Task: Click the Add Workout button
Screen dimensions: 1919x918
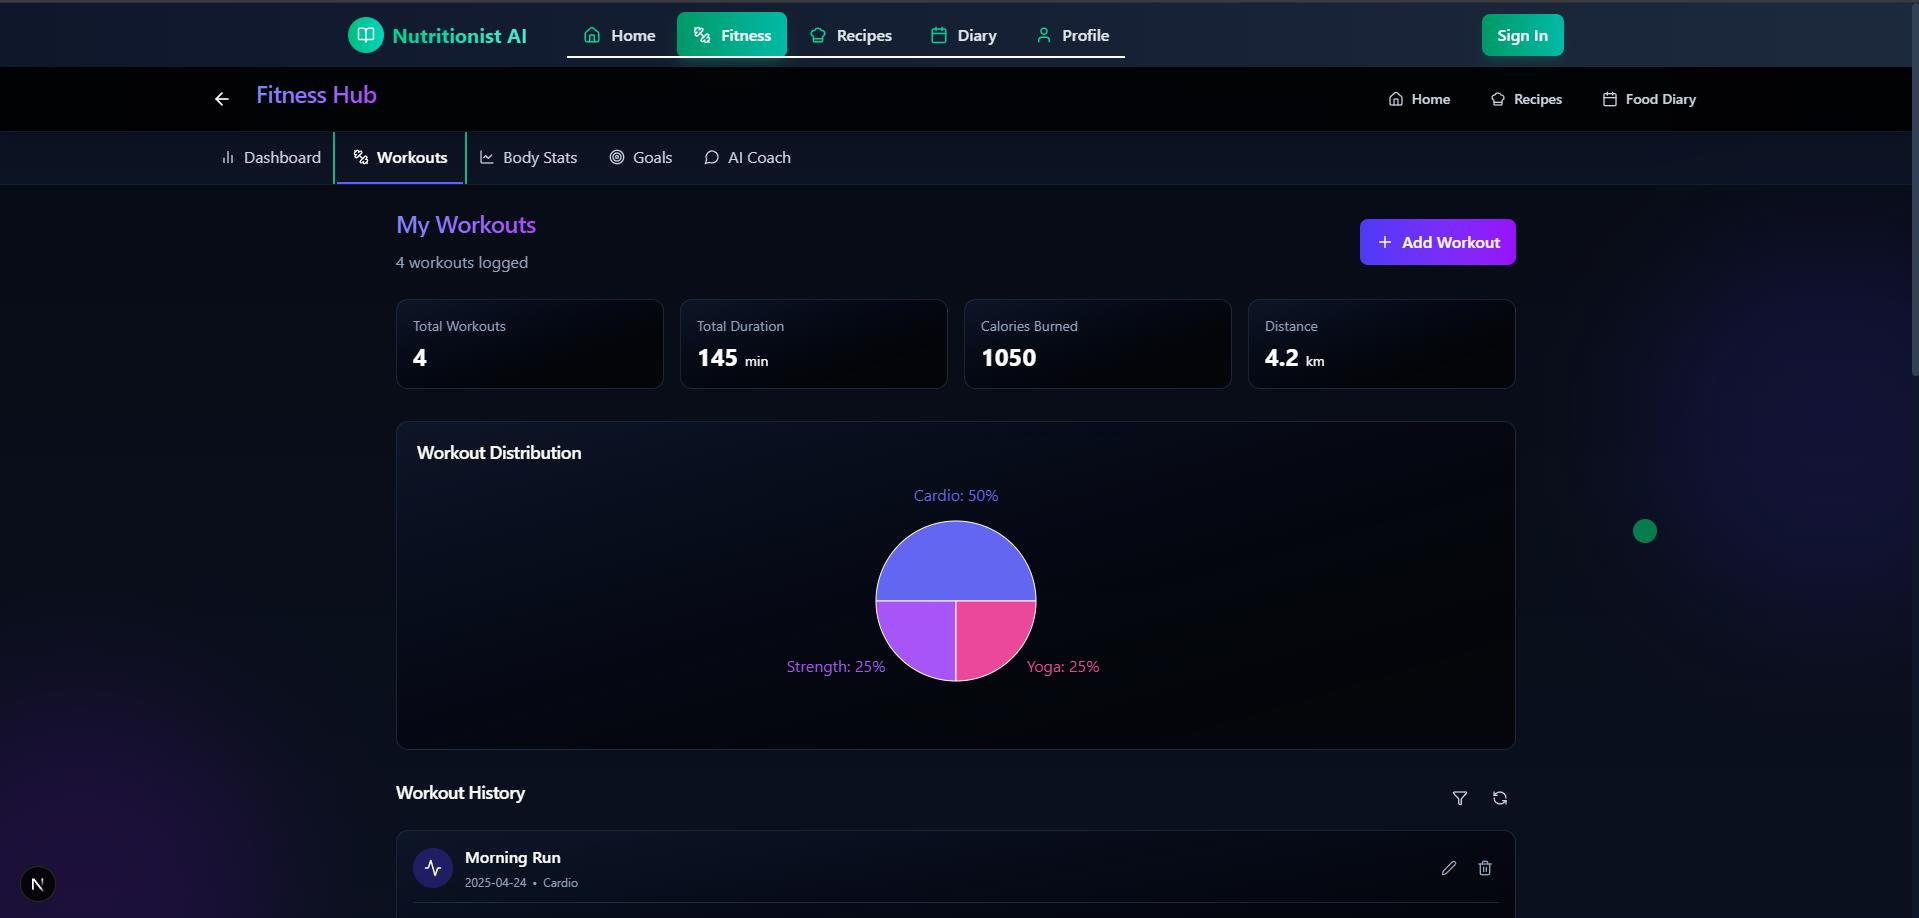Action: tap(1437, 242)
